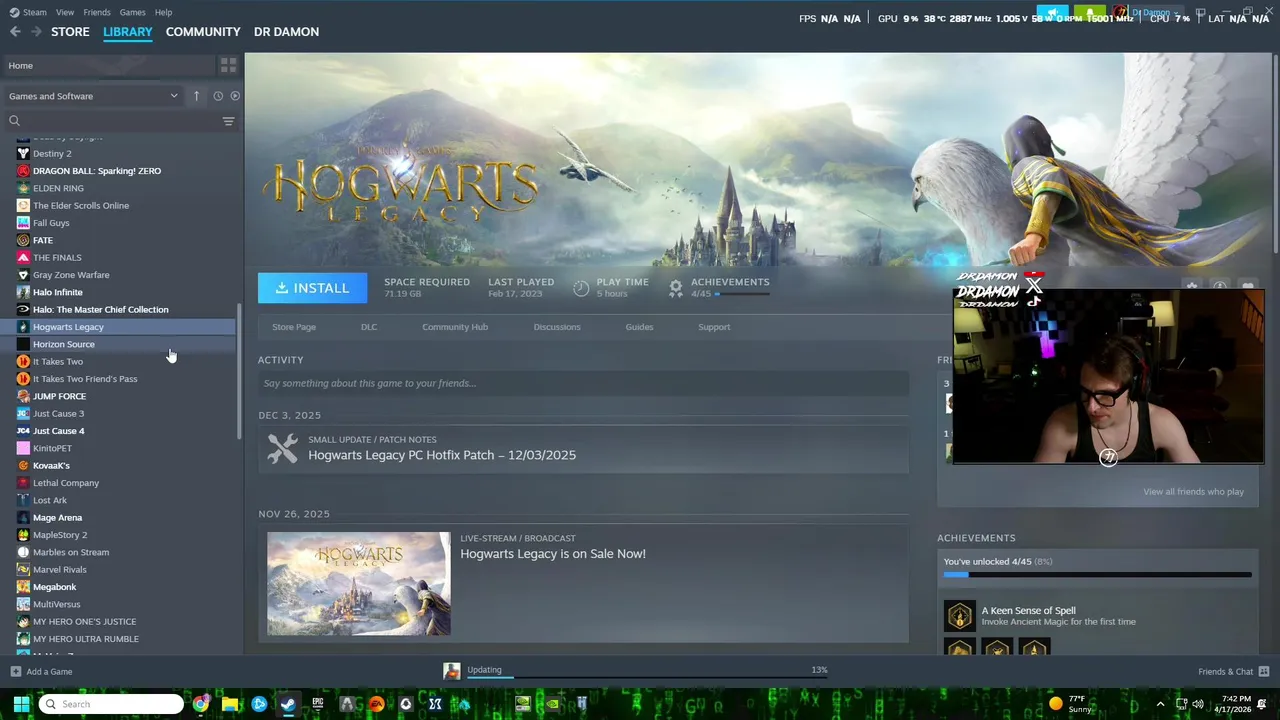The image size is (1280, 720).
Task: Select Horizon Source in the library
Action: coord(64,344)
